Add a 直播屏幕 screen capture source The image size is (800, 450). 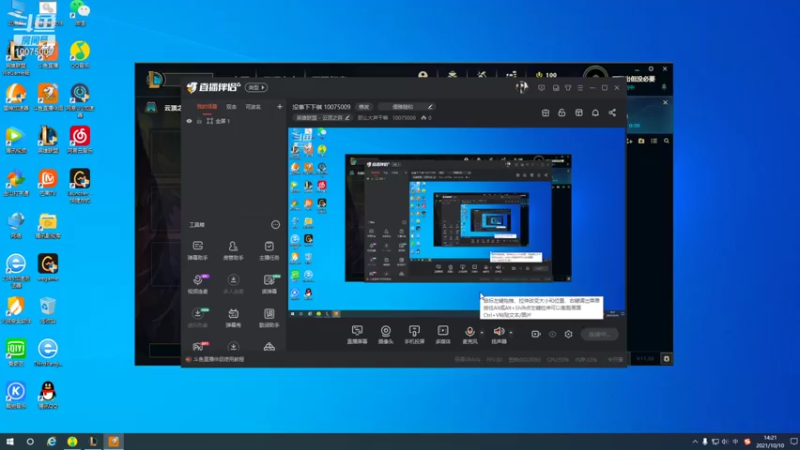tap(357, 335)
